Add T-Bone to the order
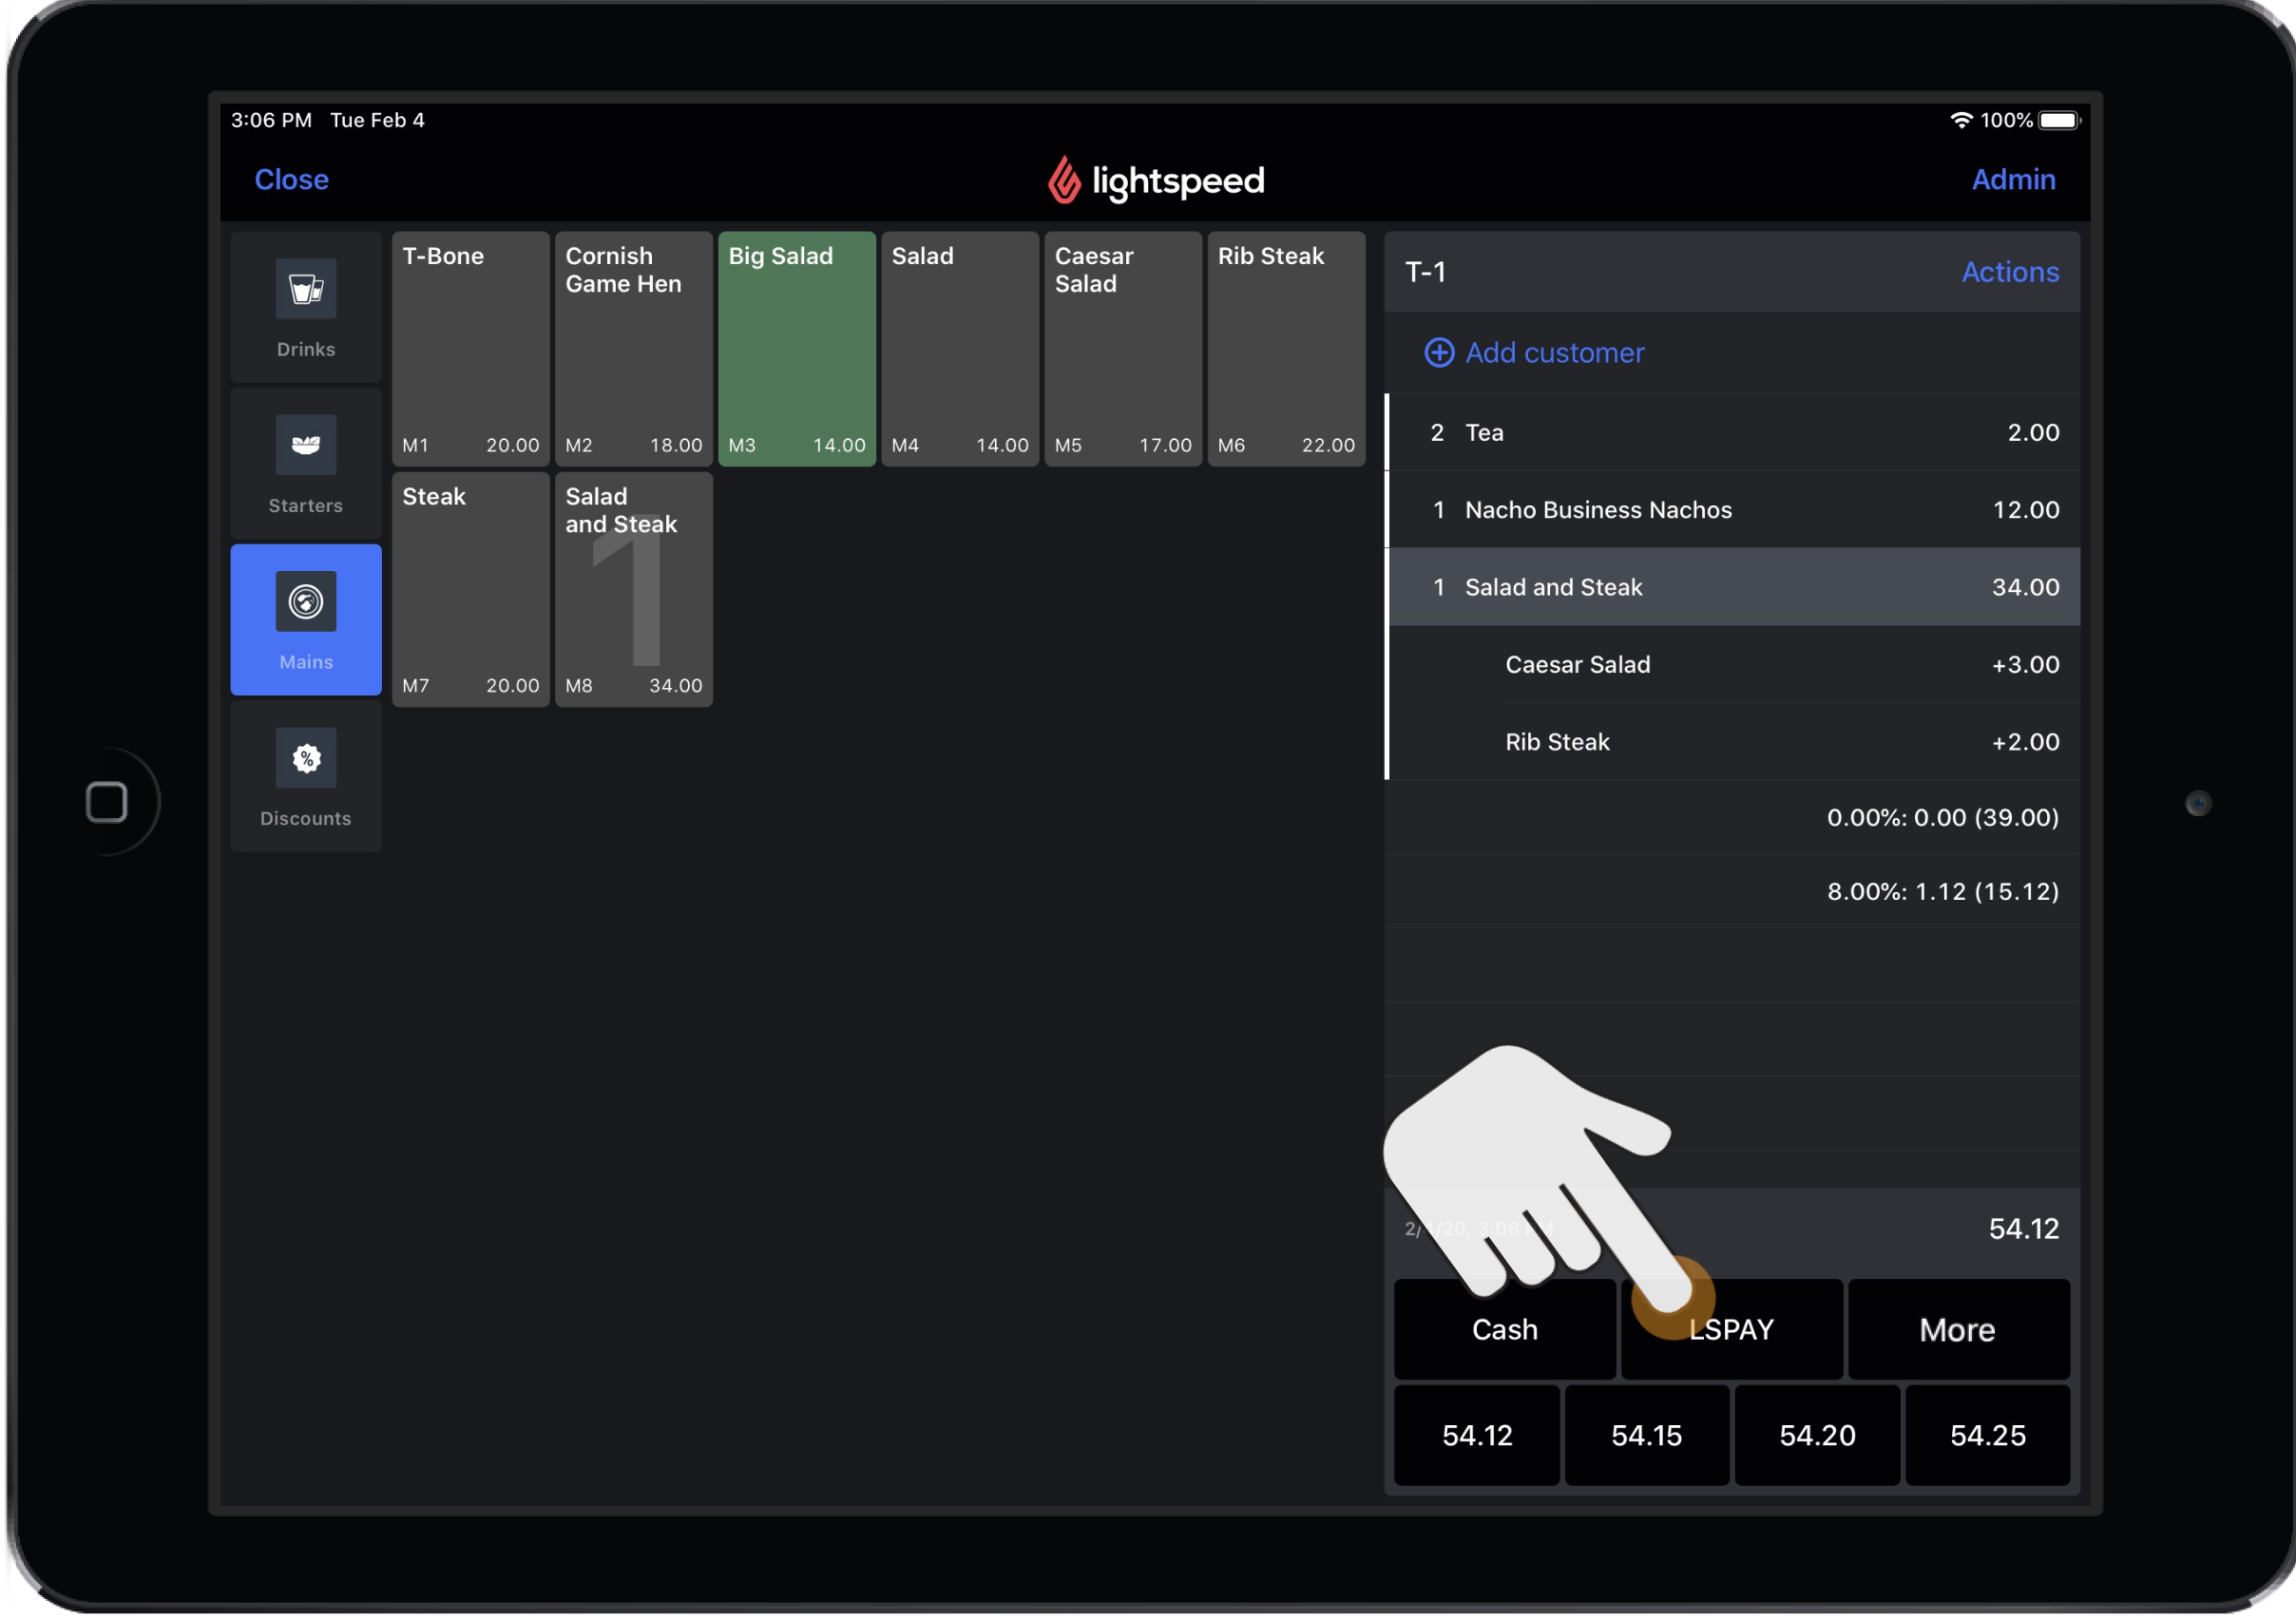Image resolution: width=2296 pixels, height=1619 pixels. [471, 349]
